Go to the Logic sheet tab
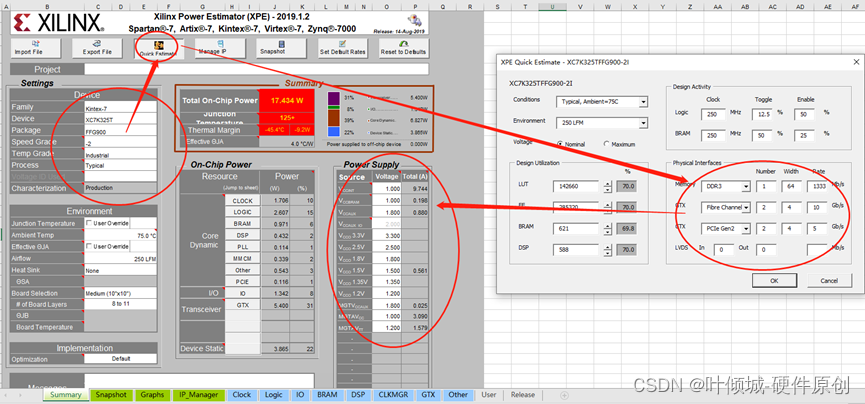 coord(274,395)
